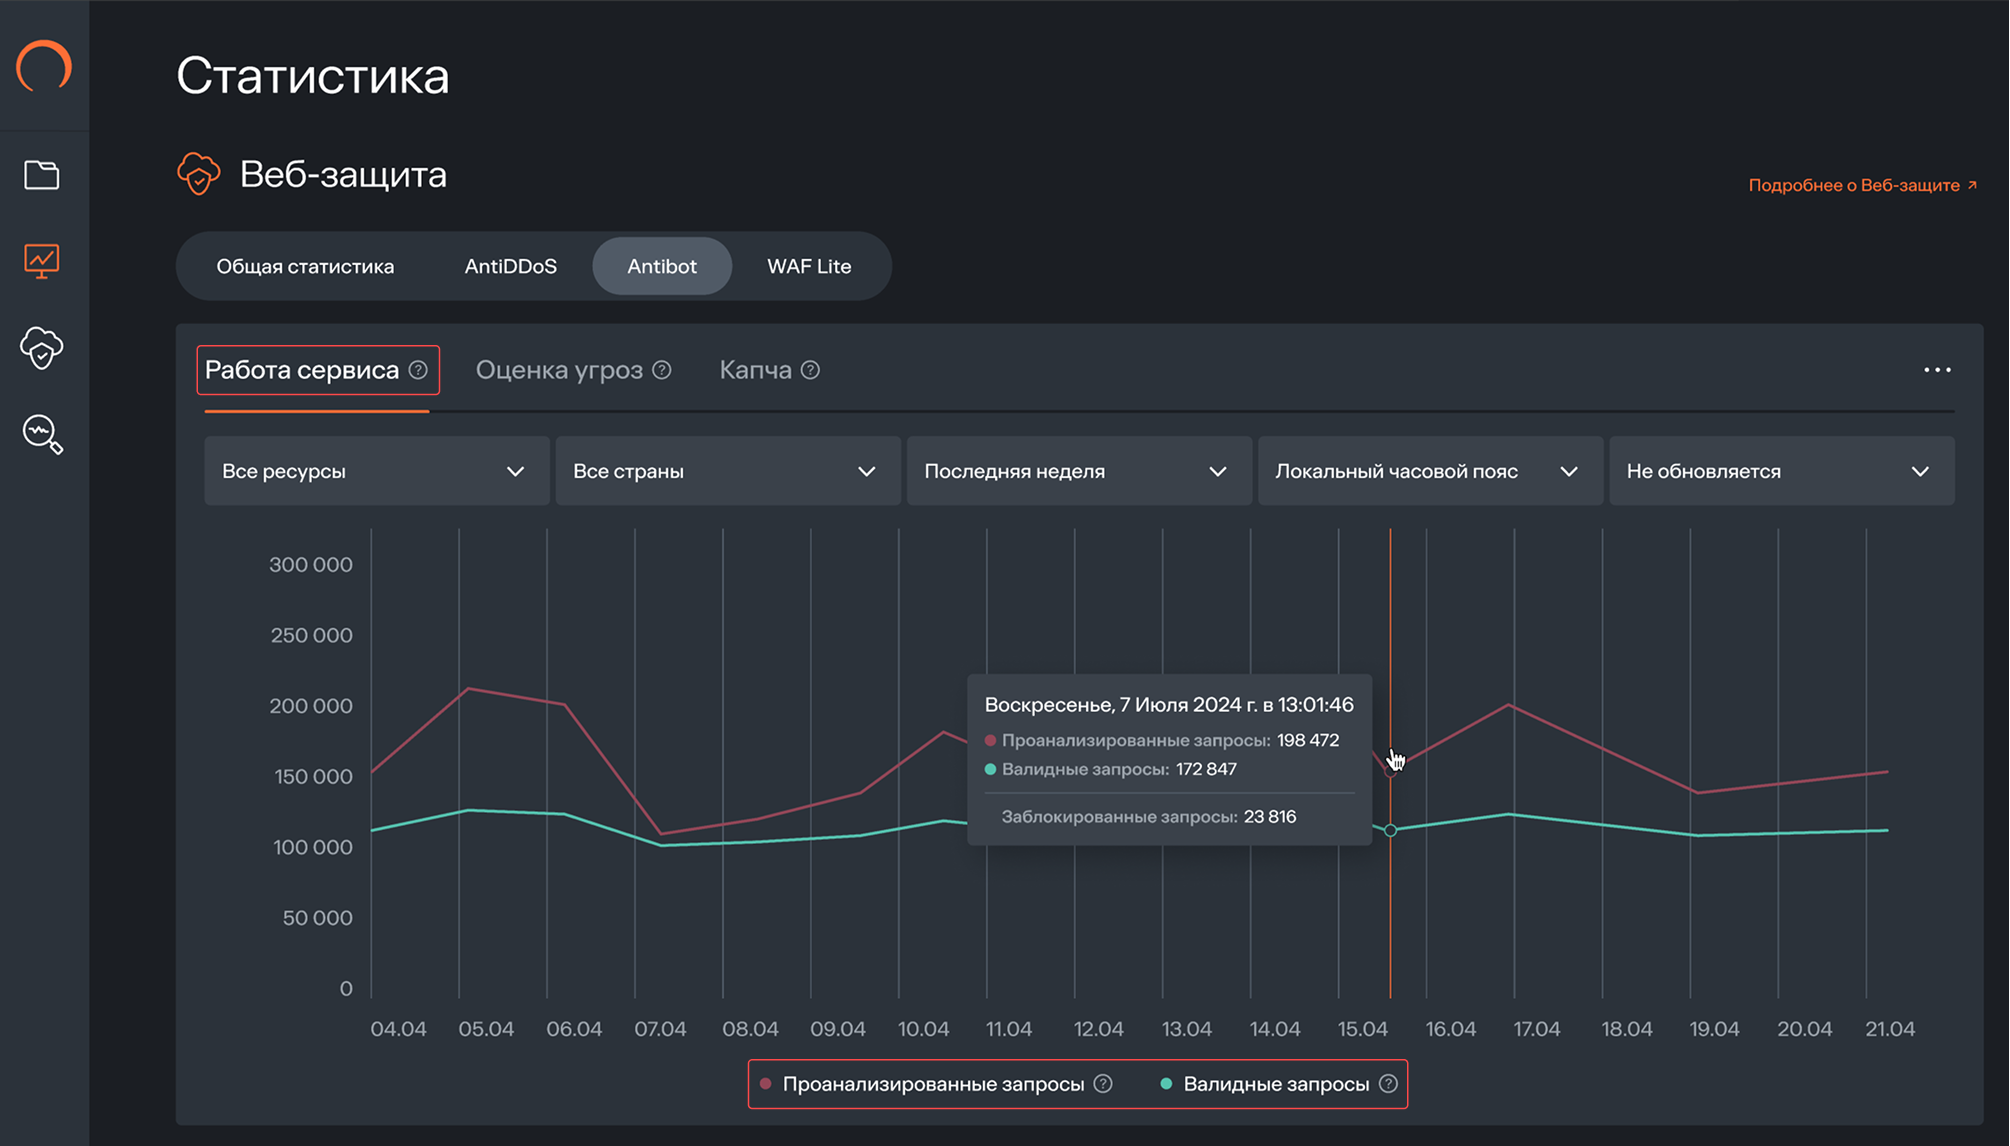Toggle the "Проанализированные запросы" series in the legend
The height and width of the screenshot is (1146, 2010).
pyautogui.click(x=933, y=1083)
